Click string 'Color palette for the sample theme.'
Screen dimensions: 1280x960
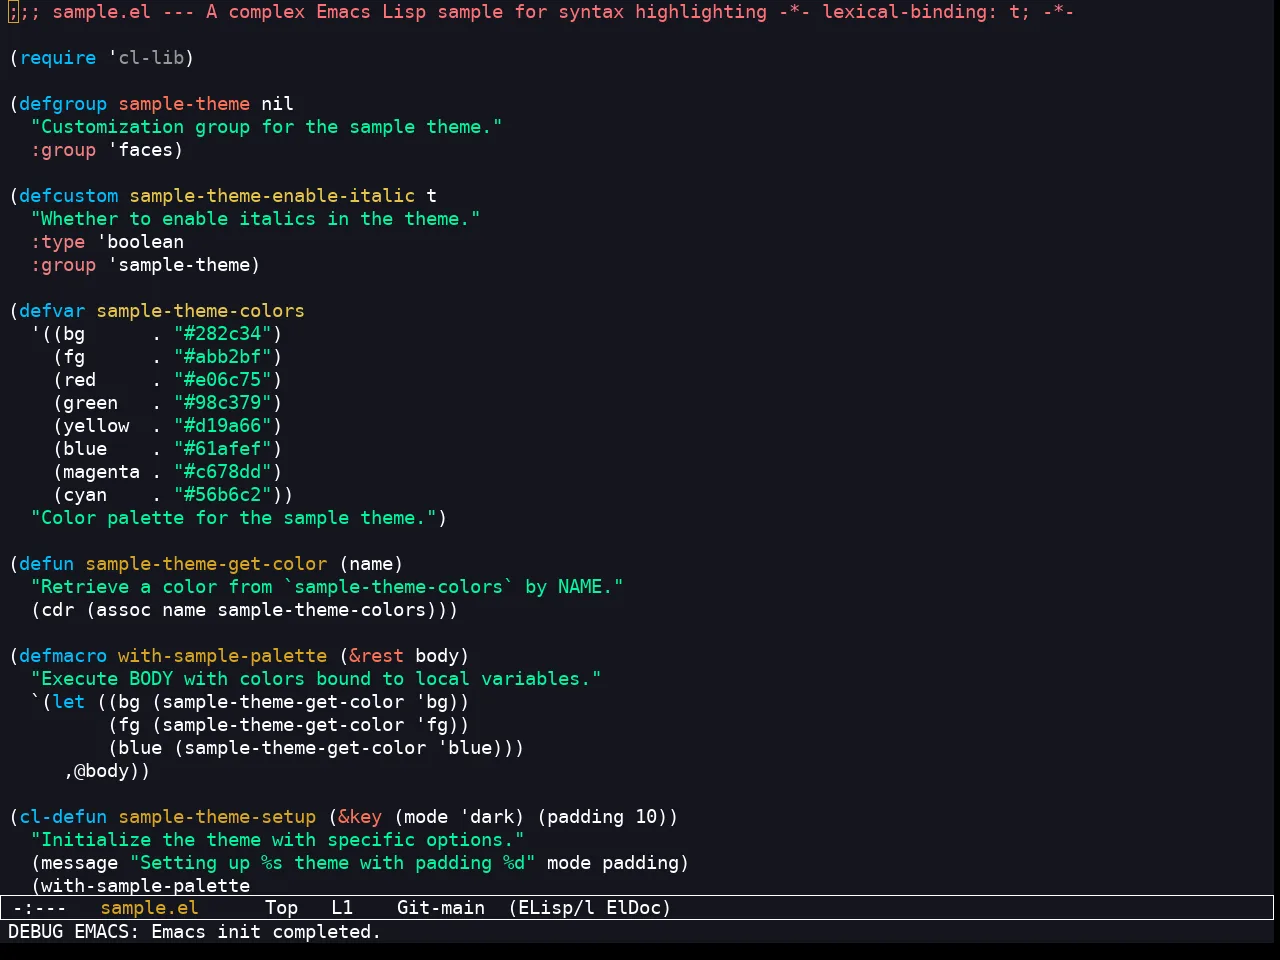[x=233, y=518]
